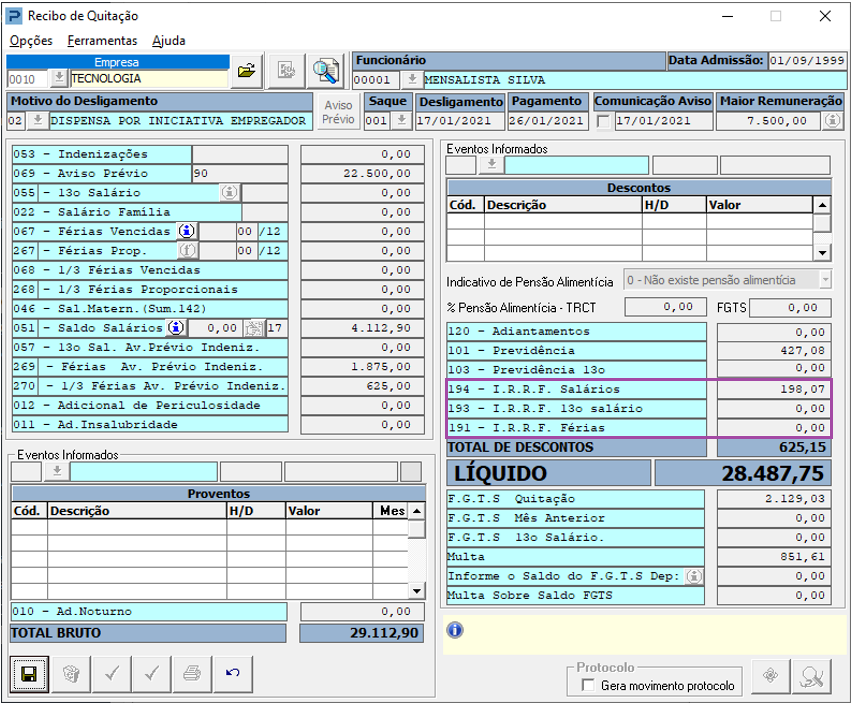Image resolution: width=854 pixels, height=706 pixels.
Task: Click the greyed document icon beside folder
Action: tap(286, 71)
